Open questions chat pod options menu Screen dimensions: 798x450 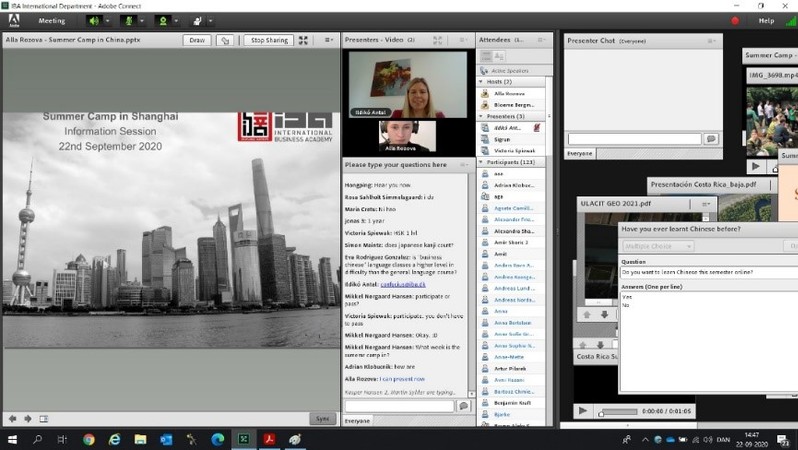pos(464,165)
